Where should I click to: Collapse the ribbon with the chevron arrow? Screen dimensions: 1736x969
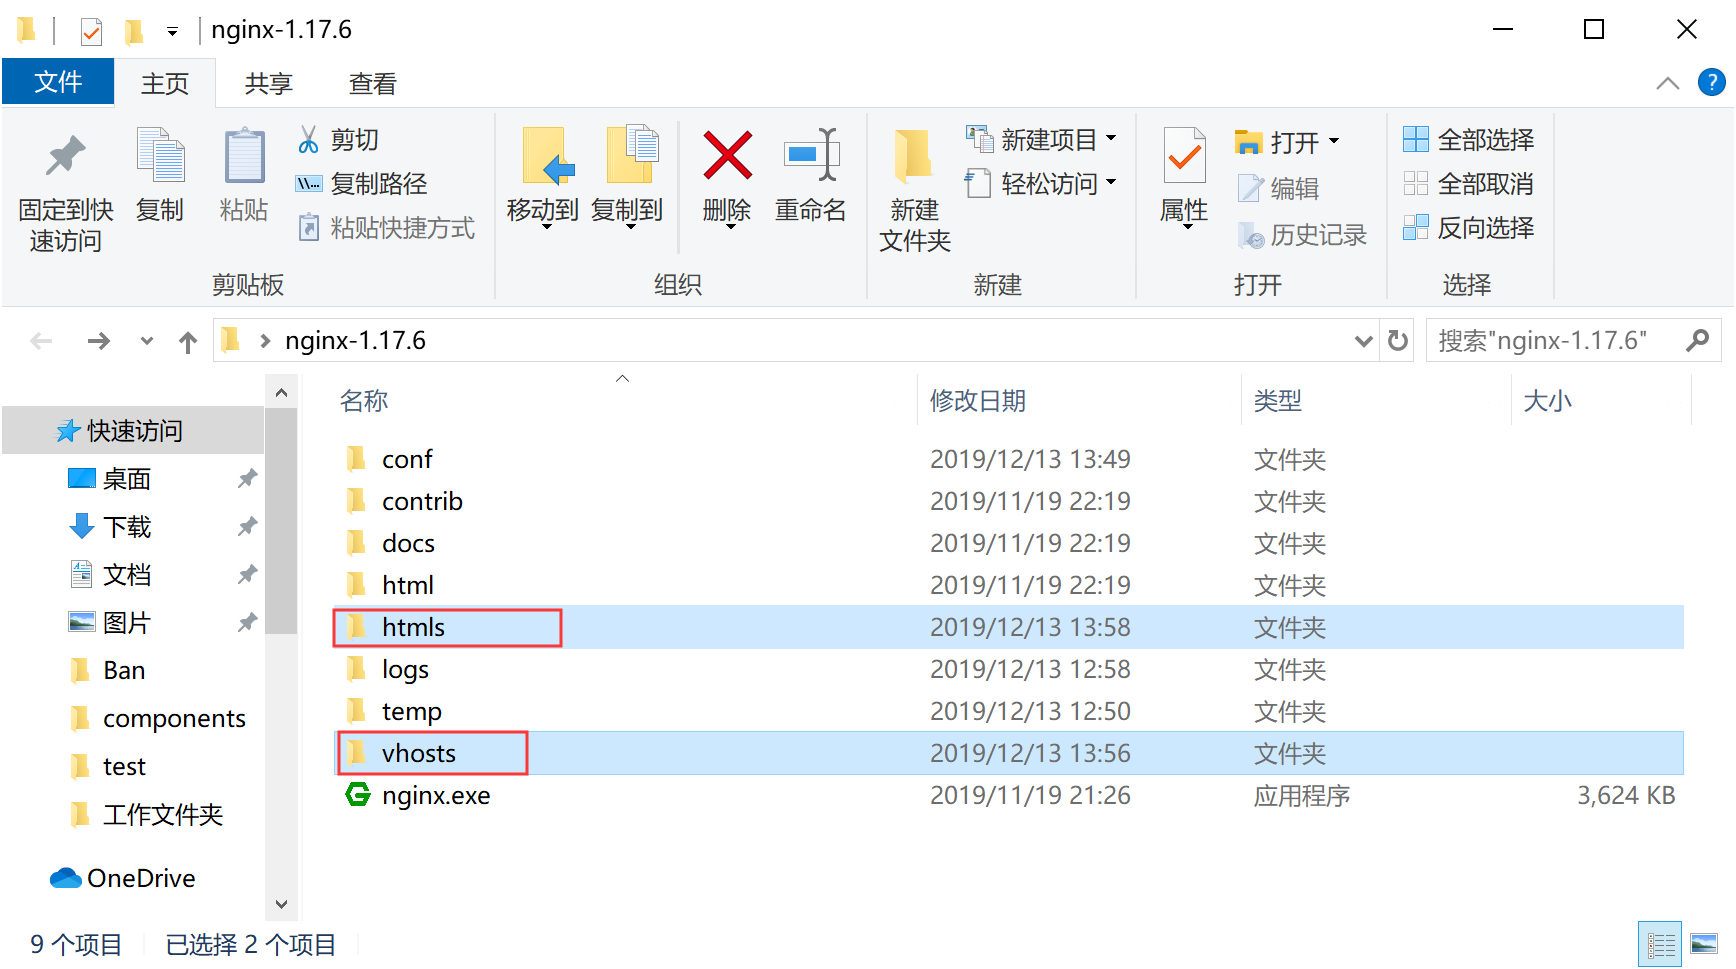click(1667, 83)
